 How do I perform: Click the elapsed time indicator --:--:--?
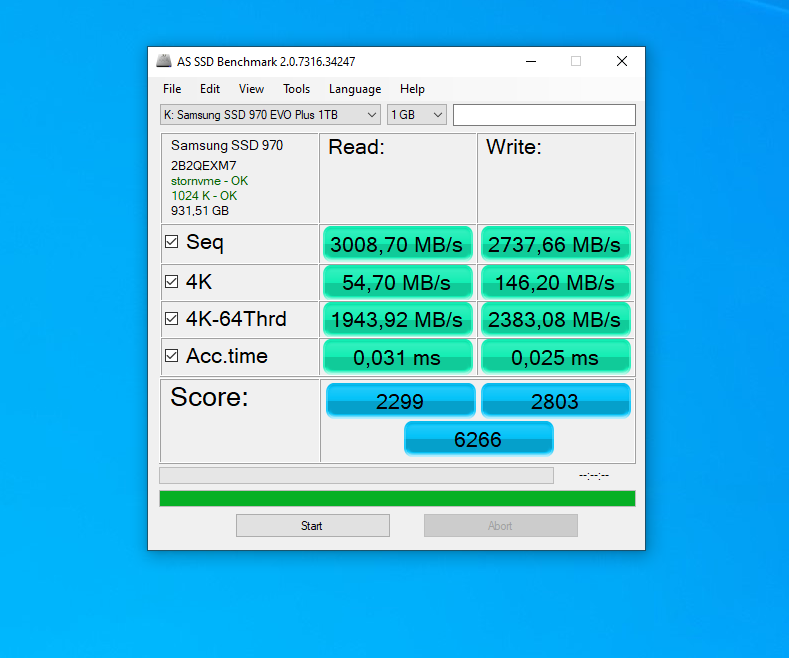594,475
